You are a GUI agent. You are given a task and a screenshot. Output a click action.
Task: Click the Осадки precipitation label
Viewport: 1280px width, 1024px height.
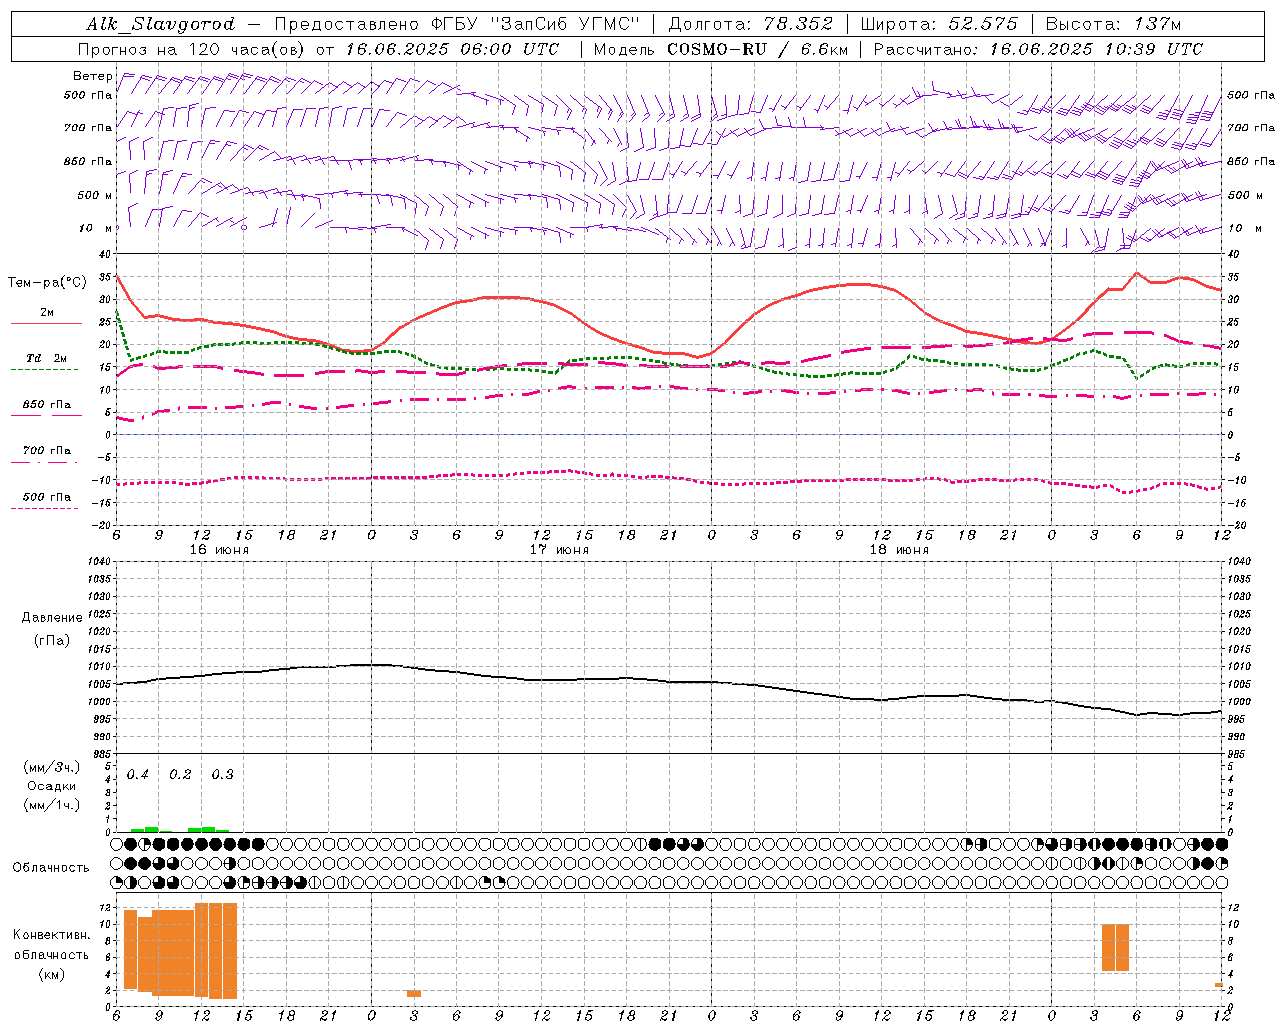(52, 786)
